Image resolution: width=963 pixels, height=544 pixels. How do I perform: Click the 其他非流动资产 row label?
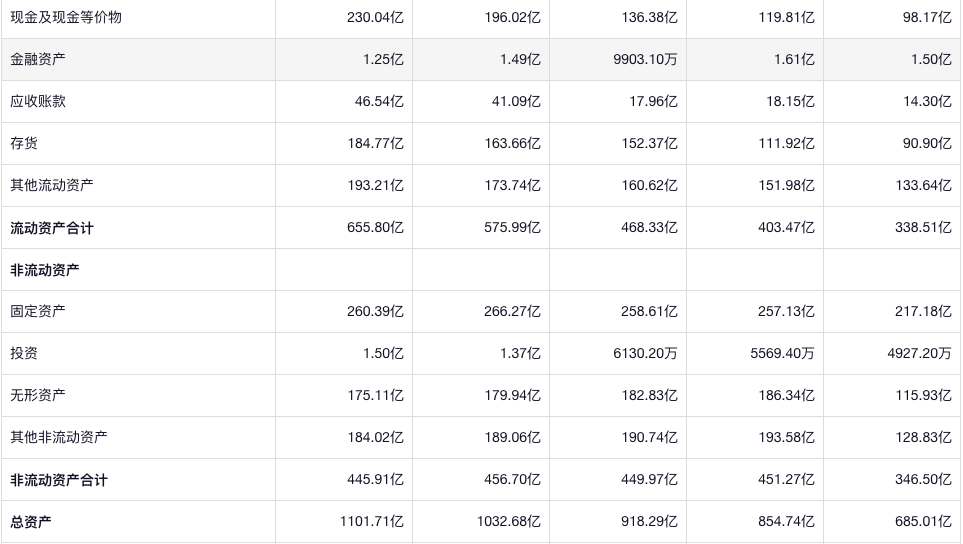point(59,437)
